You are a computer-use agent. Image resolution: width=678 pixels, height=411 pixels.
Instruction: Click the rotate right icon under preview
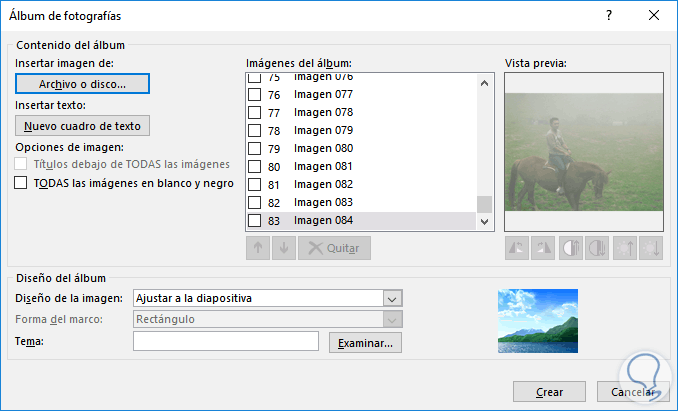pos(544,248)
